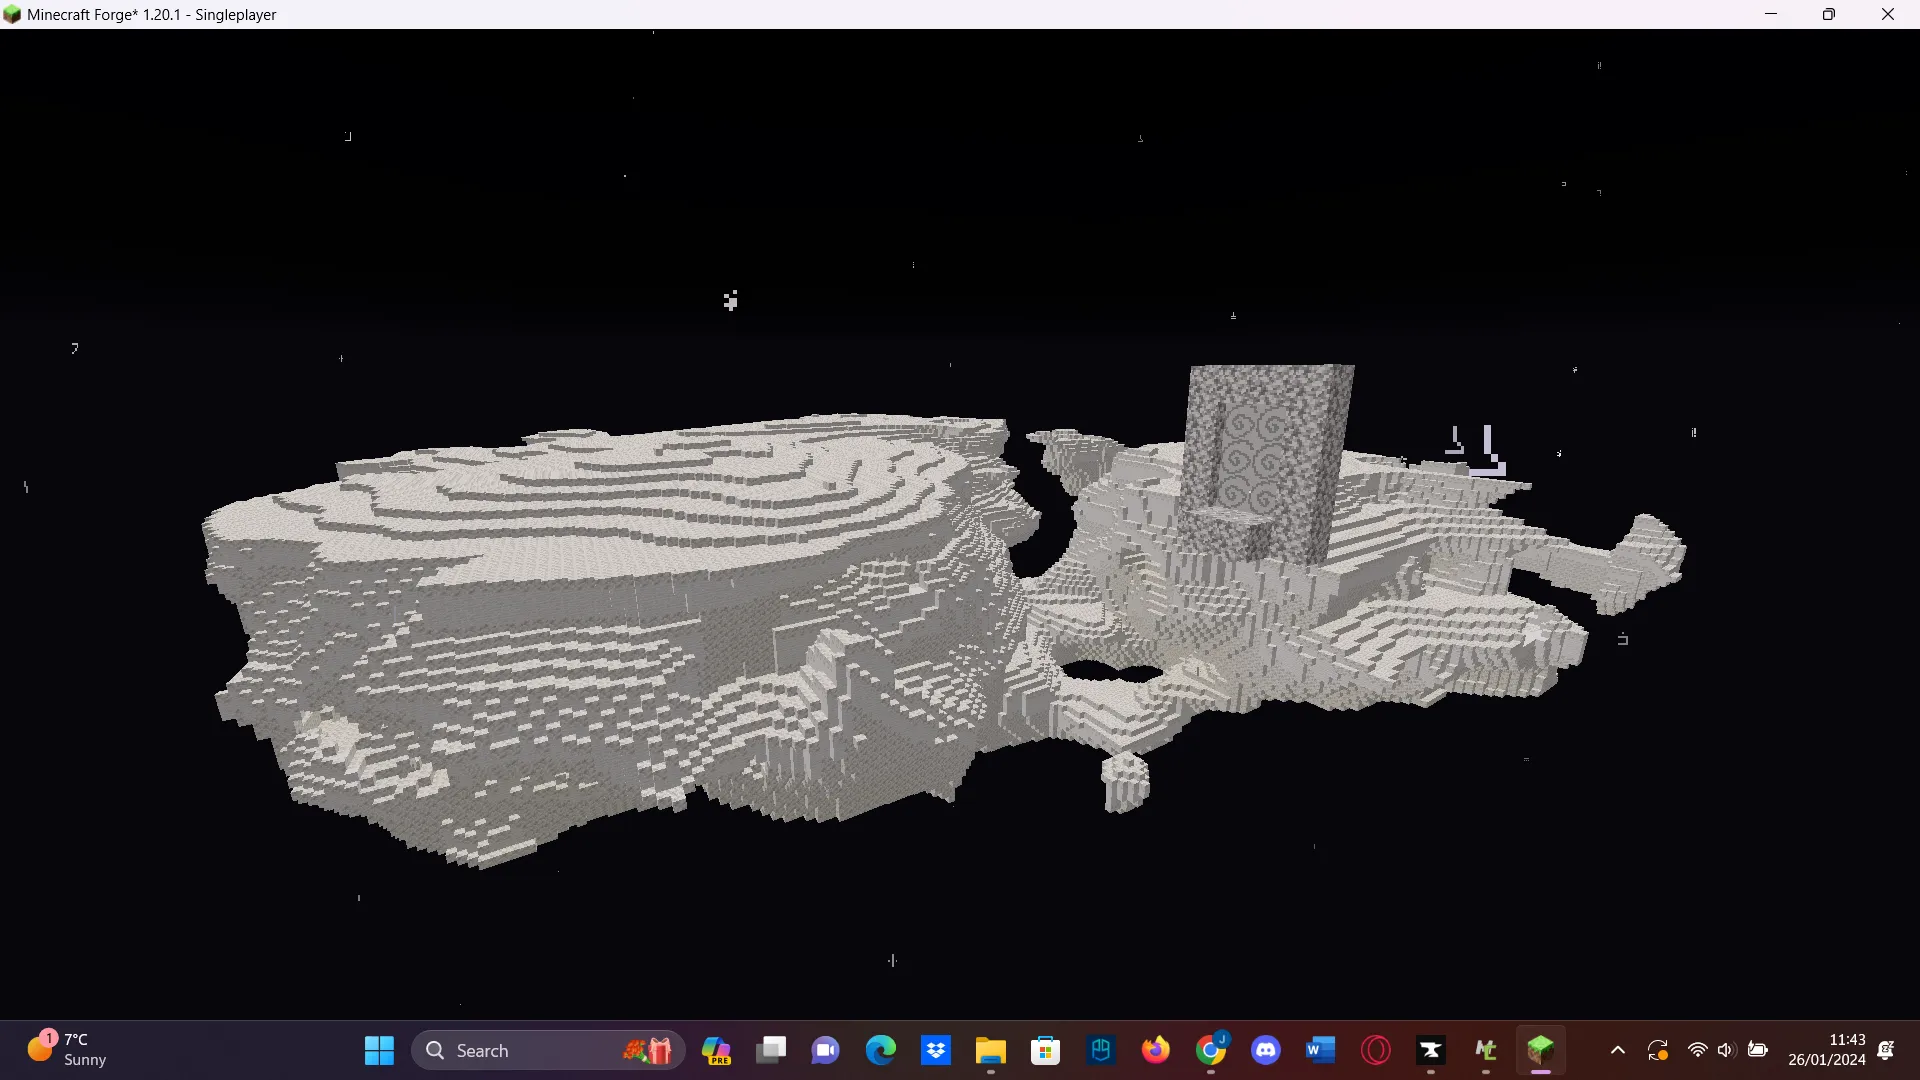The height and width of the screenshot is (1080, 1920).
Task: Restore down the Minecraft window
Action: [x=1829, y=14]
